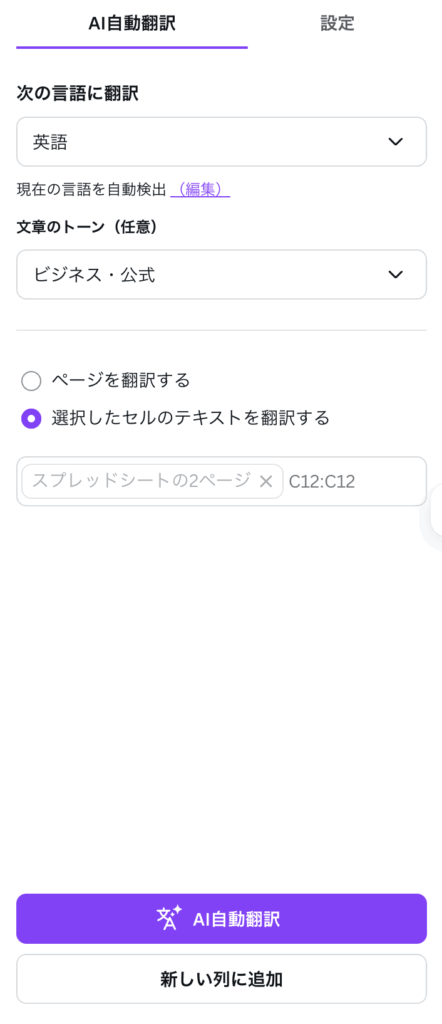This screenshot has height=1024, width=442.
Task: Click the chevron arrow in ビジネス・公式 field
Action: pos(396,274)
